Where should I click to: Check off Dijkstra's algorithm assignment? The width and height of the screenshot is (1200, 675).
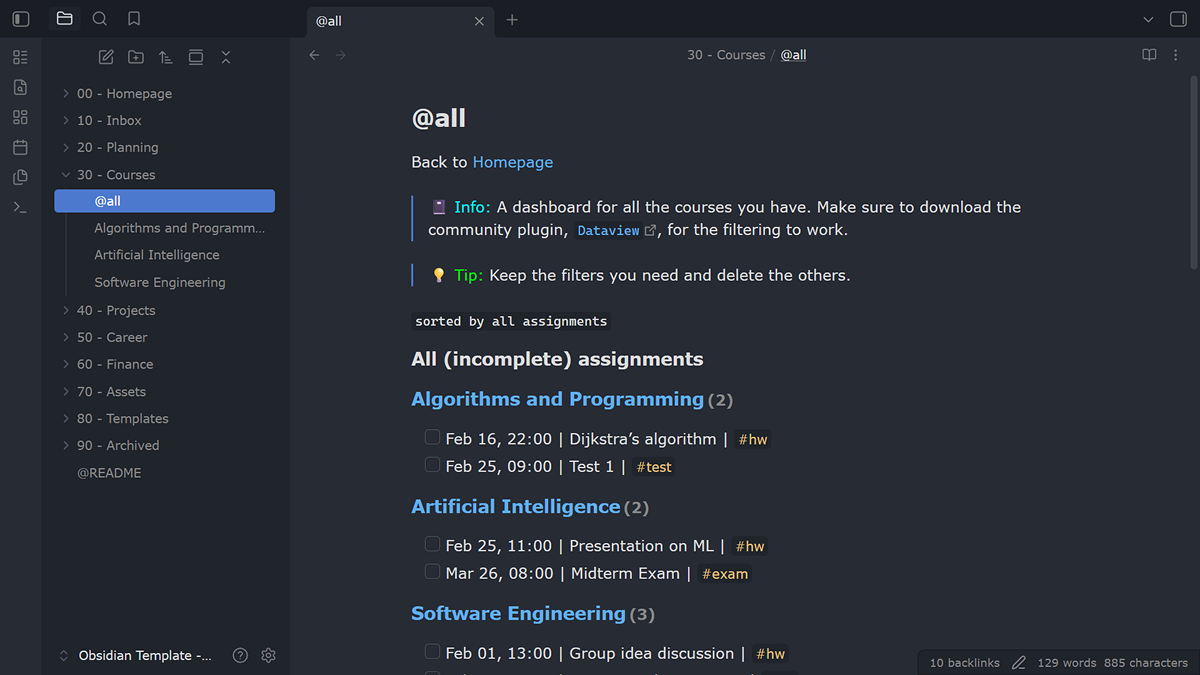click(x=432, y=437)
